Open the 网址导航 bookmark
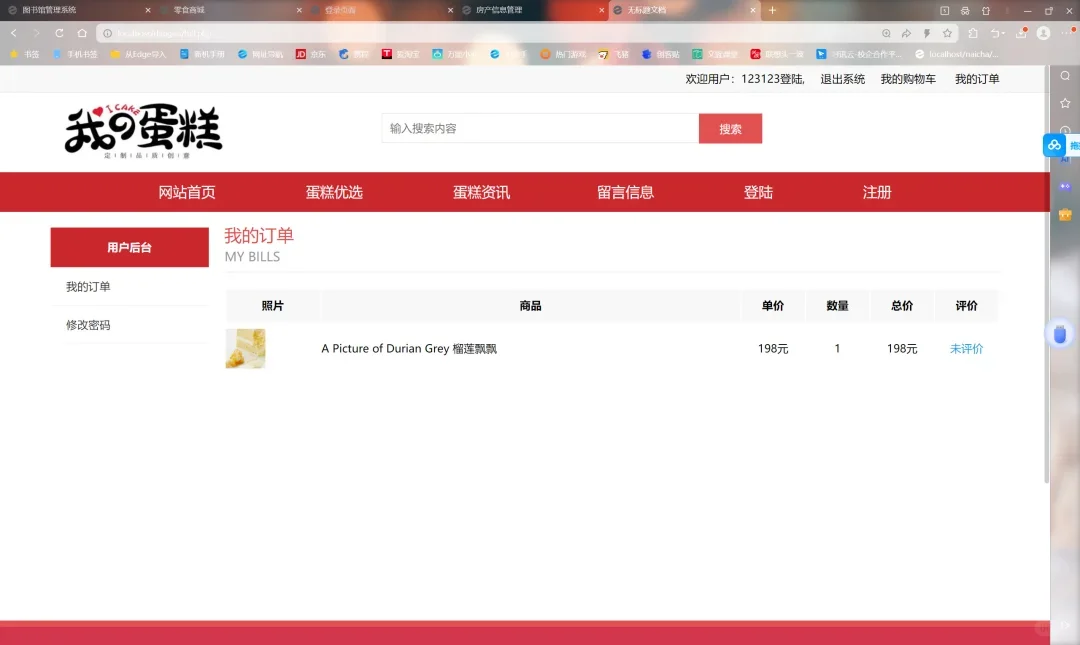Image resolution: width=1080 pixels, height=645 pixels. [x=263, y=54]
